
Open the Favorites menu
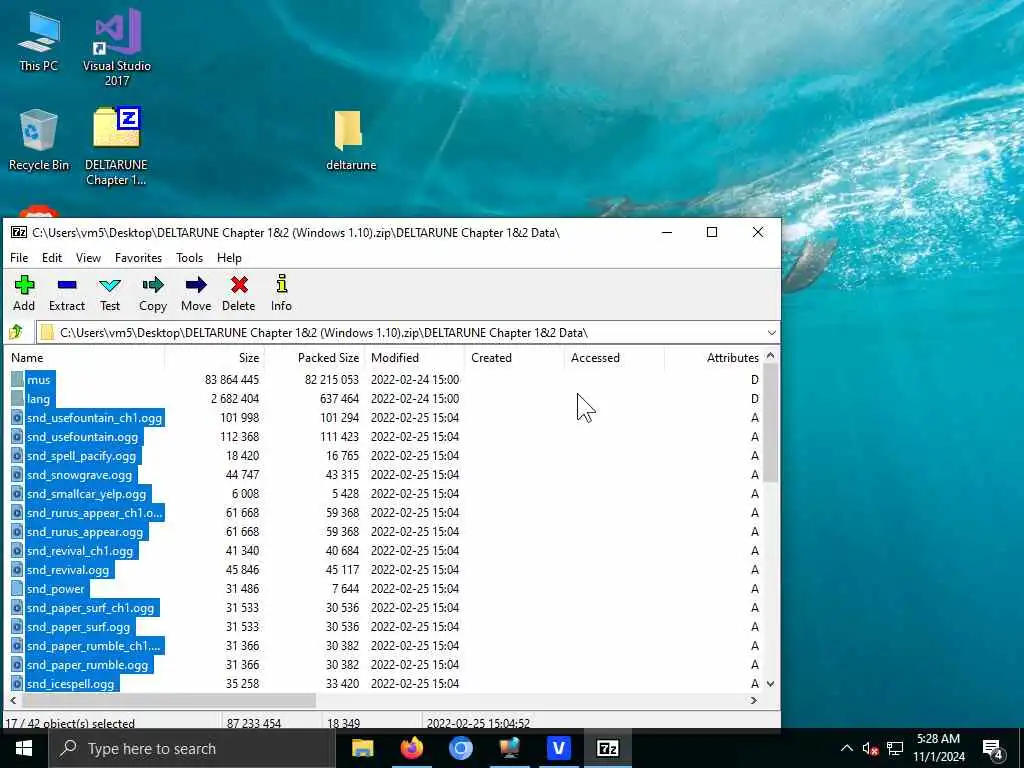[x=138, y=258]
